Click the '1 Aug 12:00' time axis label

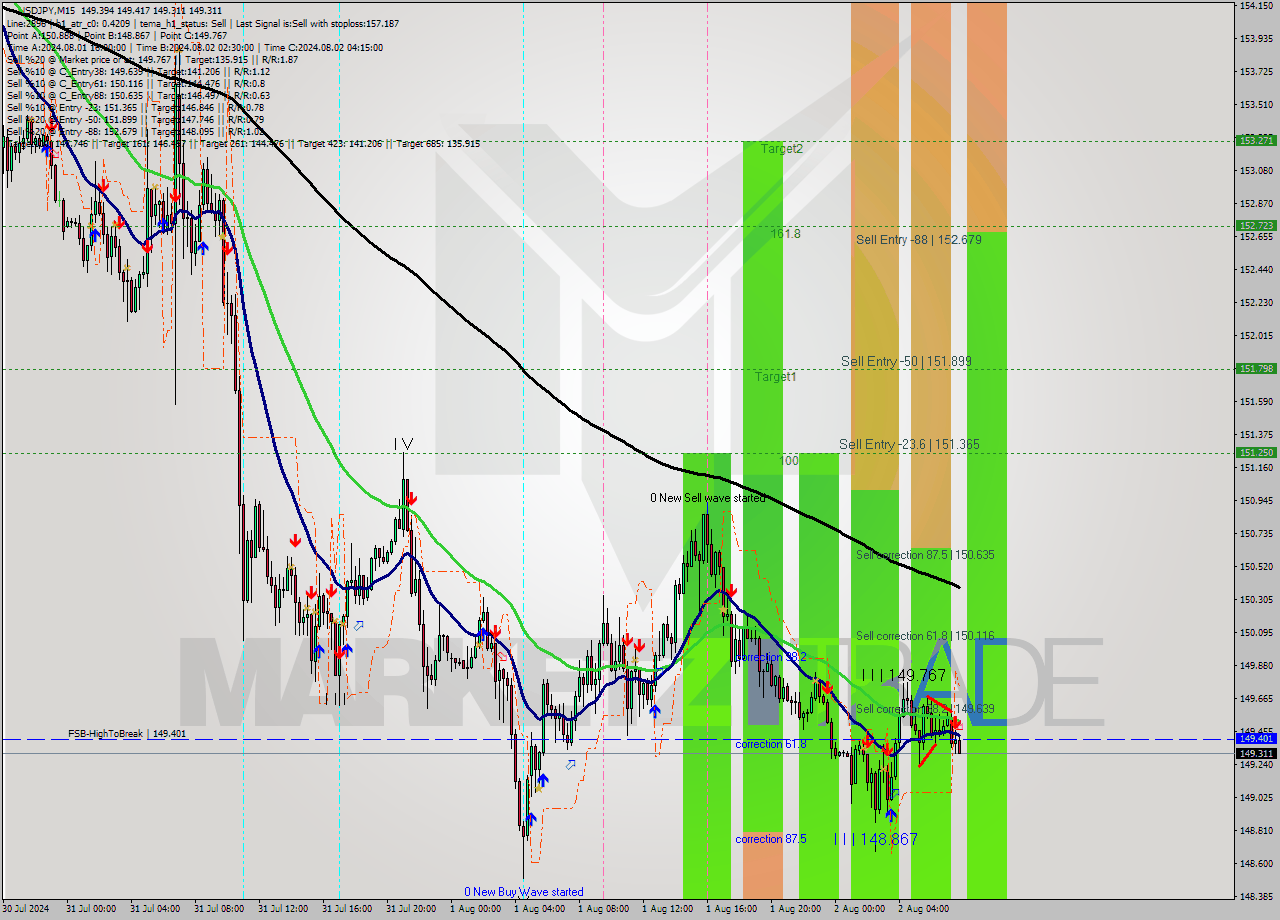[x=667, y=909]
